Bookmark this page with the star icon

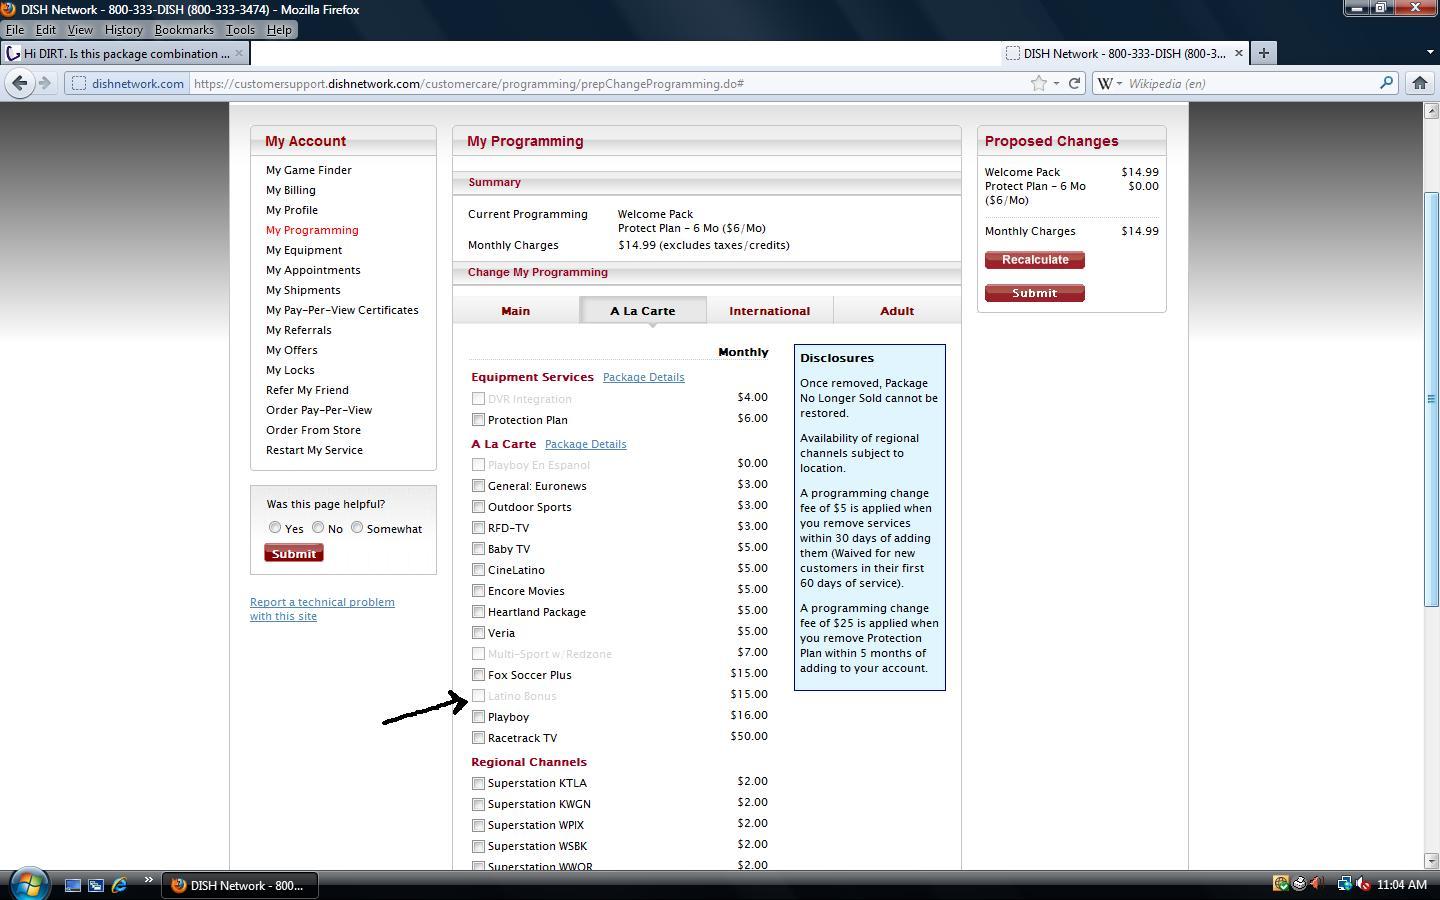(x=1039, y=84)
